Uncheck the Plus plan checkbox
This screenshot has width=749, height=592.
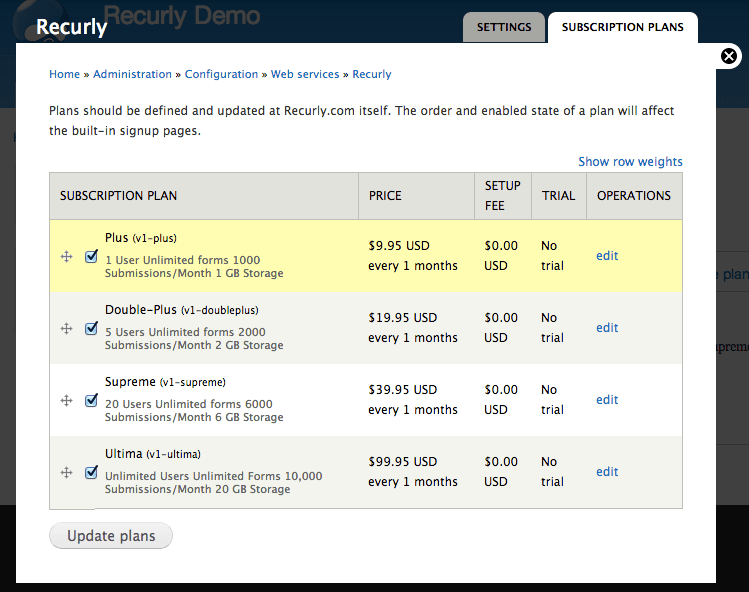(91, 257)
